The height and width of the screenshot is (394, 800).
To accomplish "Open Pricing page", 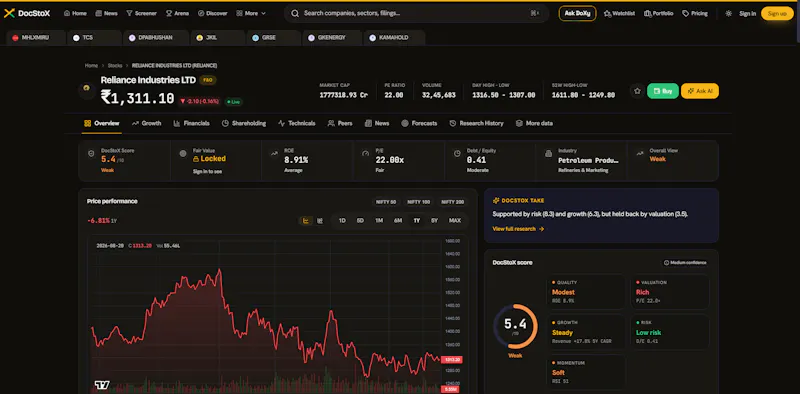I will pos(695,14).
